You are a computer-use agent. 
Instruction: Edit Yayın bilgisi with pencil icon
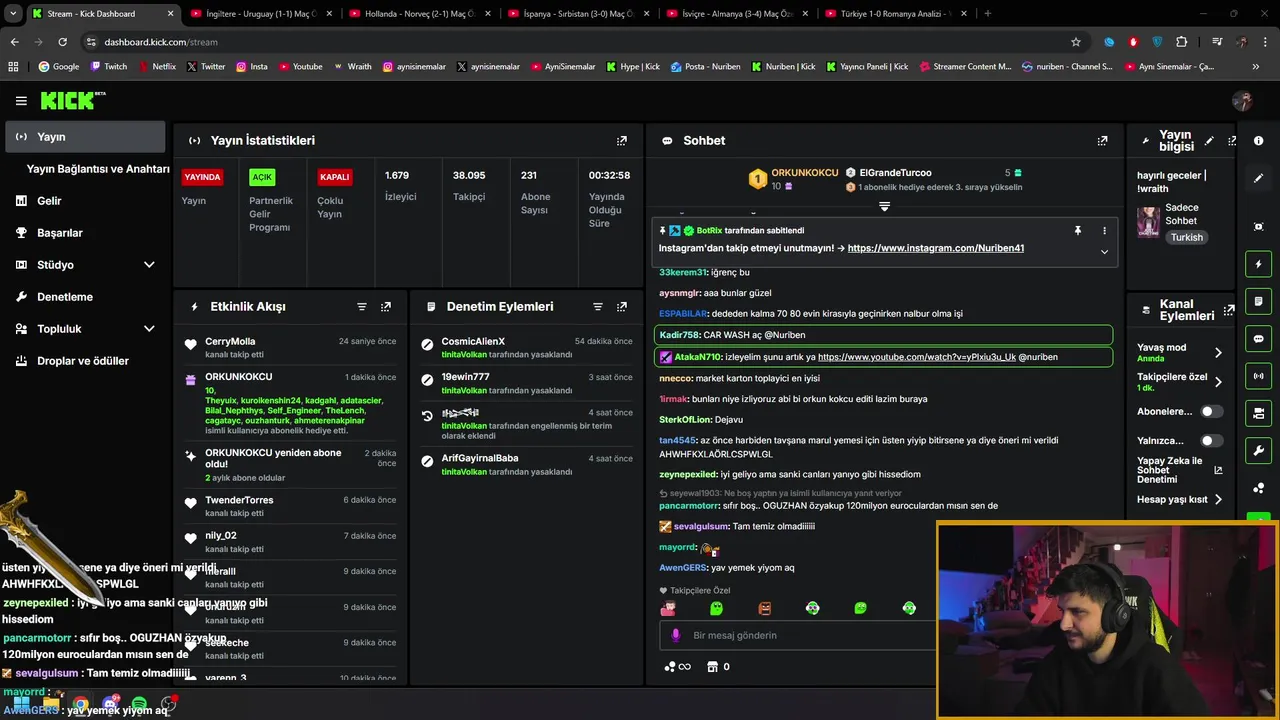click(1209, 141)
